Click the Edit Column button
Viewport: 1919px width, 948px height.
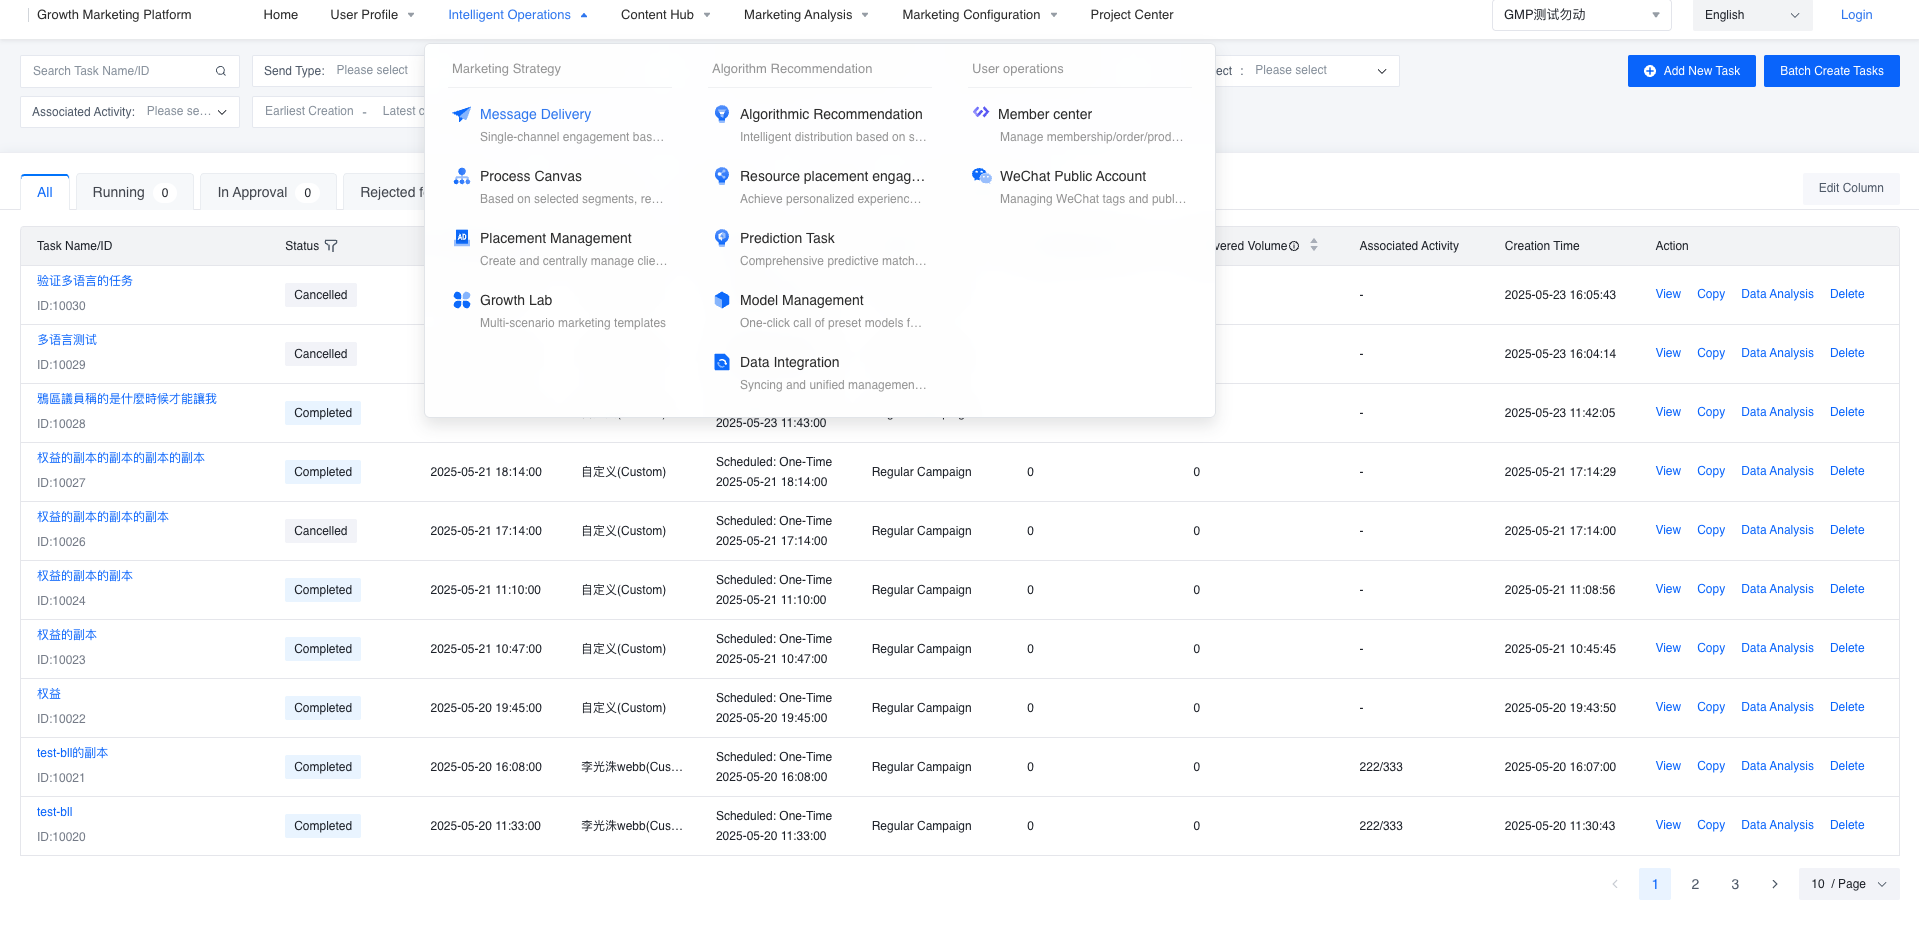coord(1851,188)
